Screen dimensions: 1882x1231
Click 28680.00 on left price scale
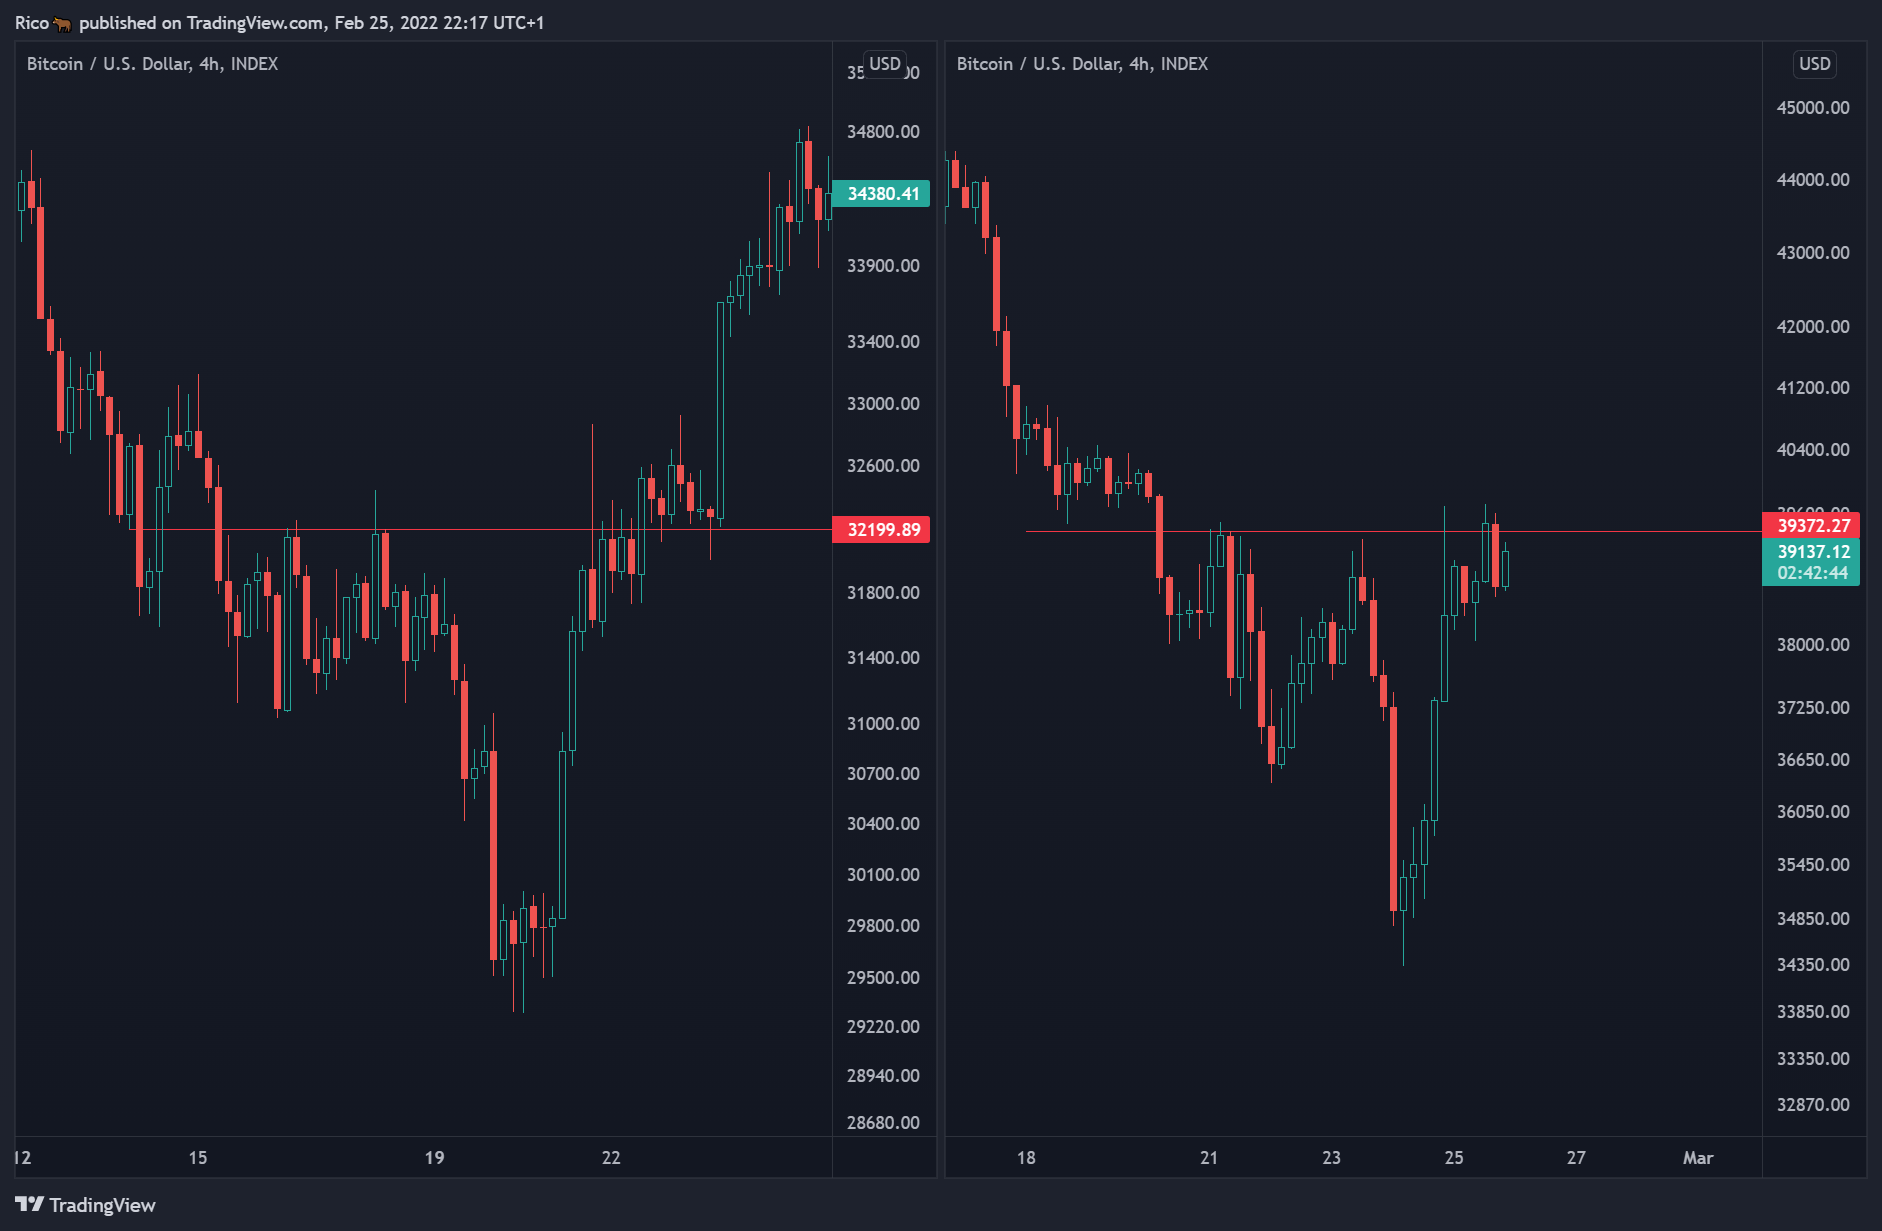tap(883, 1123)
